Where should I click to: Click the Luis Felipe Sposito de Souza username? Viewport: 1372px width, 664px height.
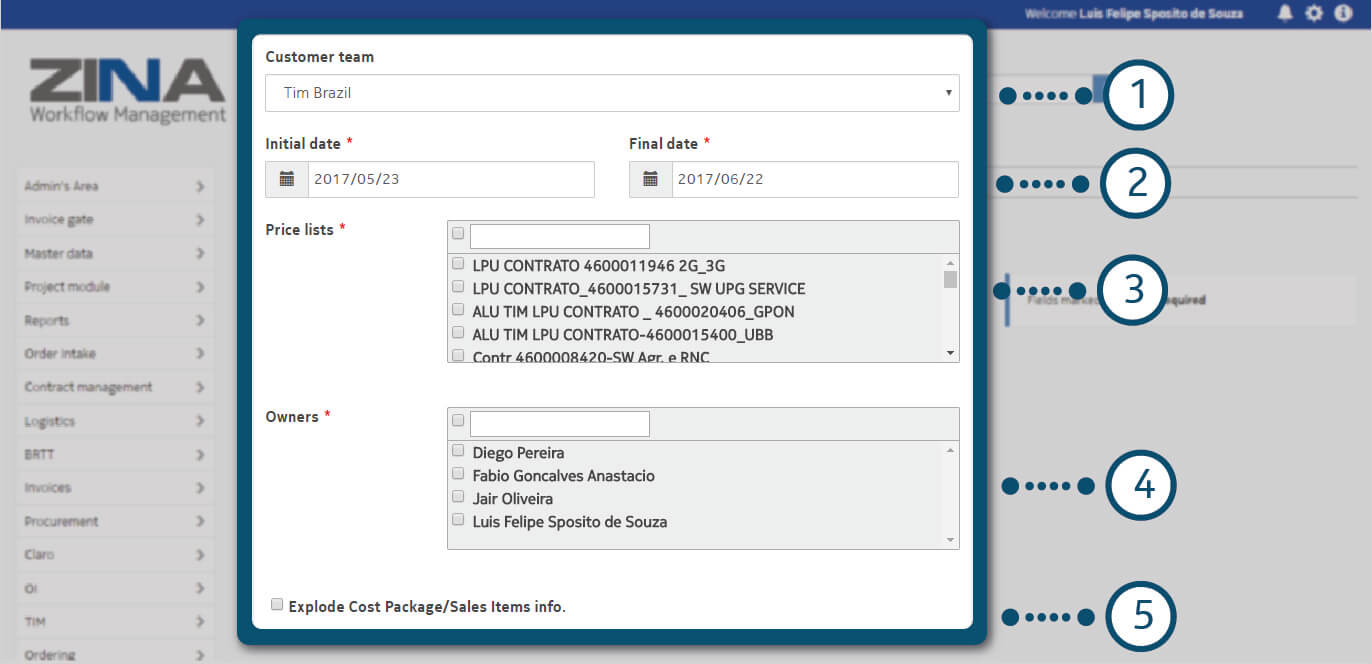[x=1161, y=14]
